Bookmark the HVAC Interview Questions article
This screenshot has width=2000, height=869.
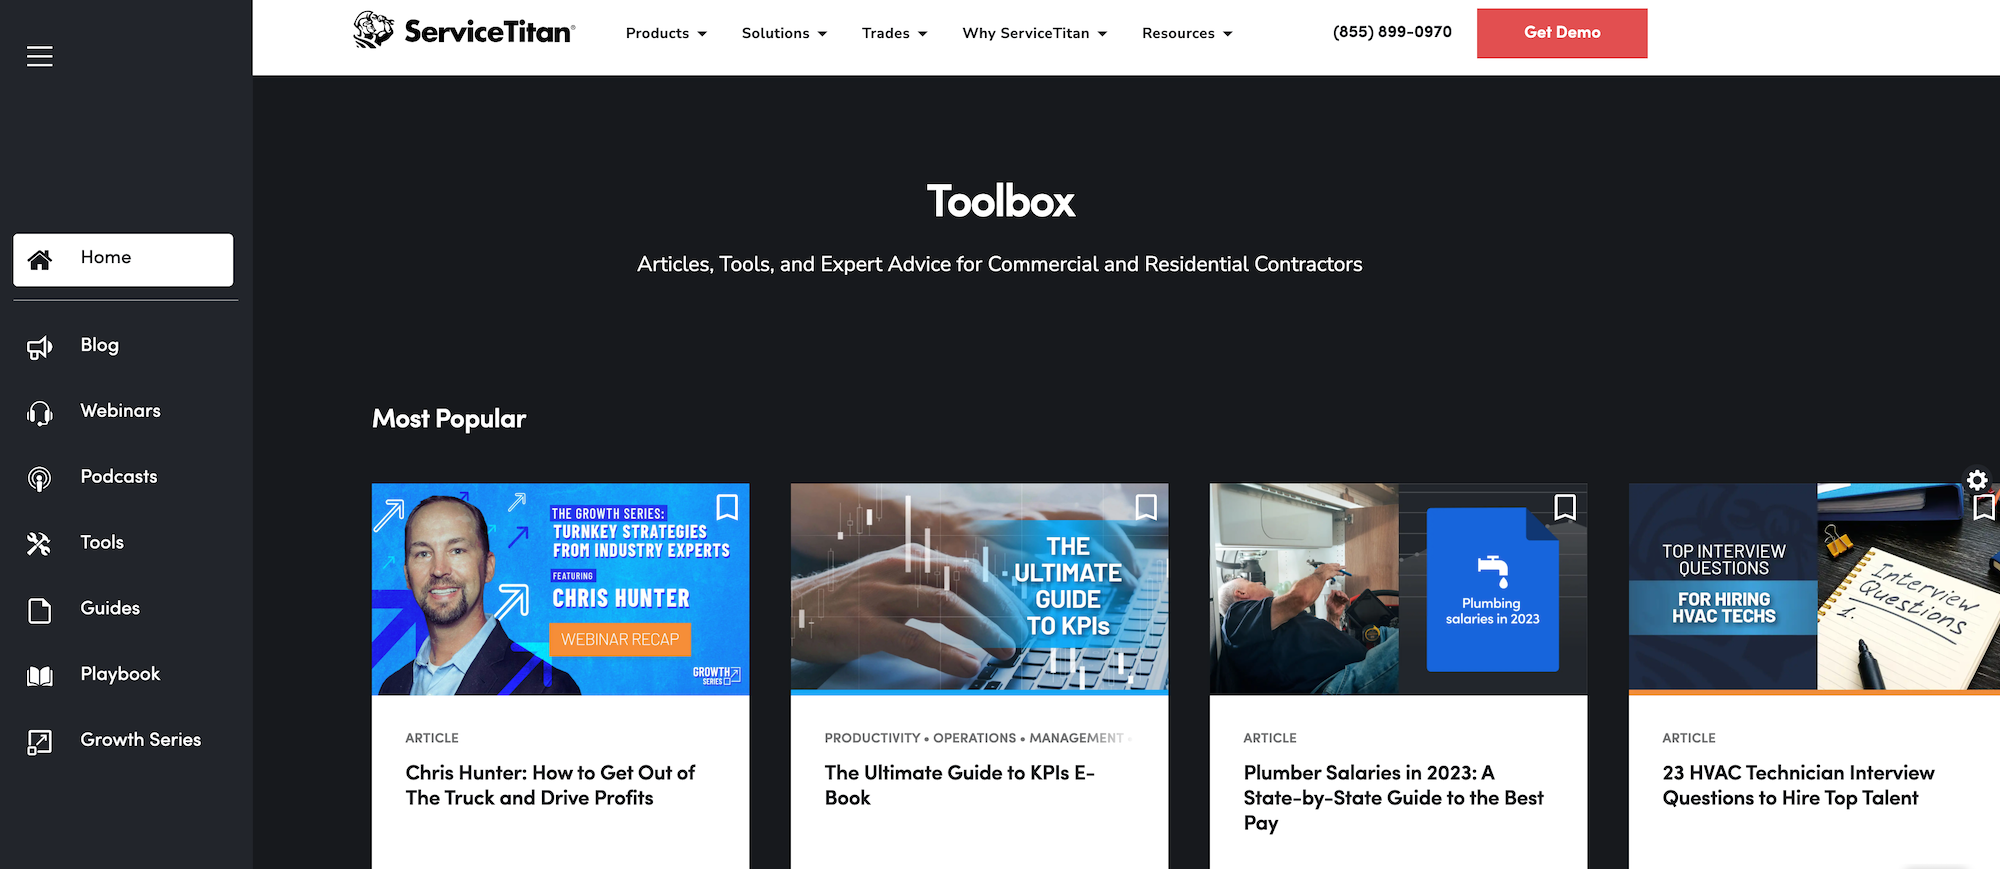(x=1985, y=507)
